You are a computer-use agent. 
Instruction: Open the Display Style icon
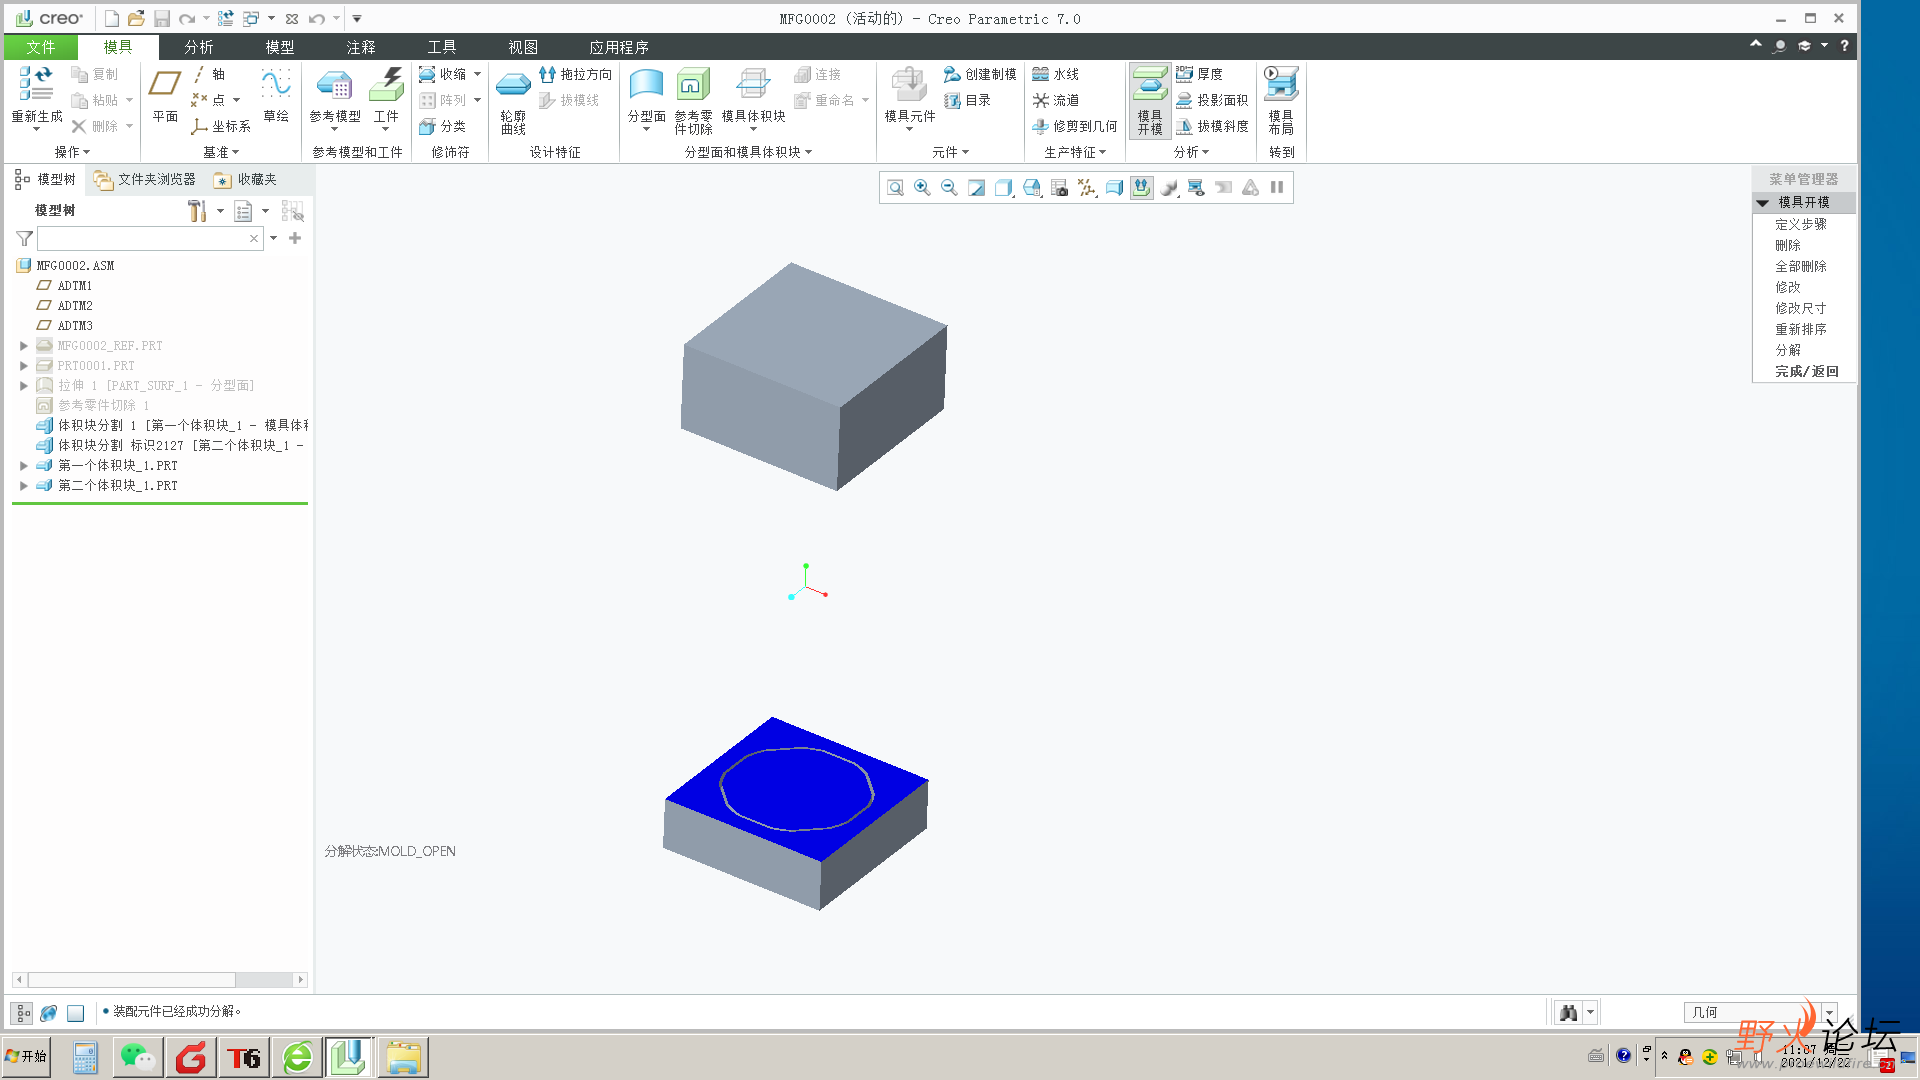click(x=1004, y=188)
